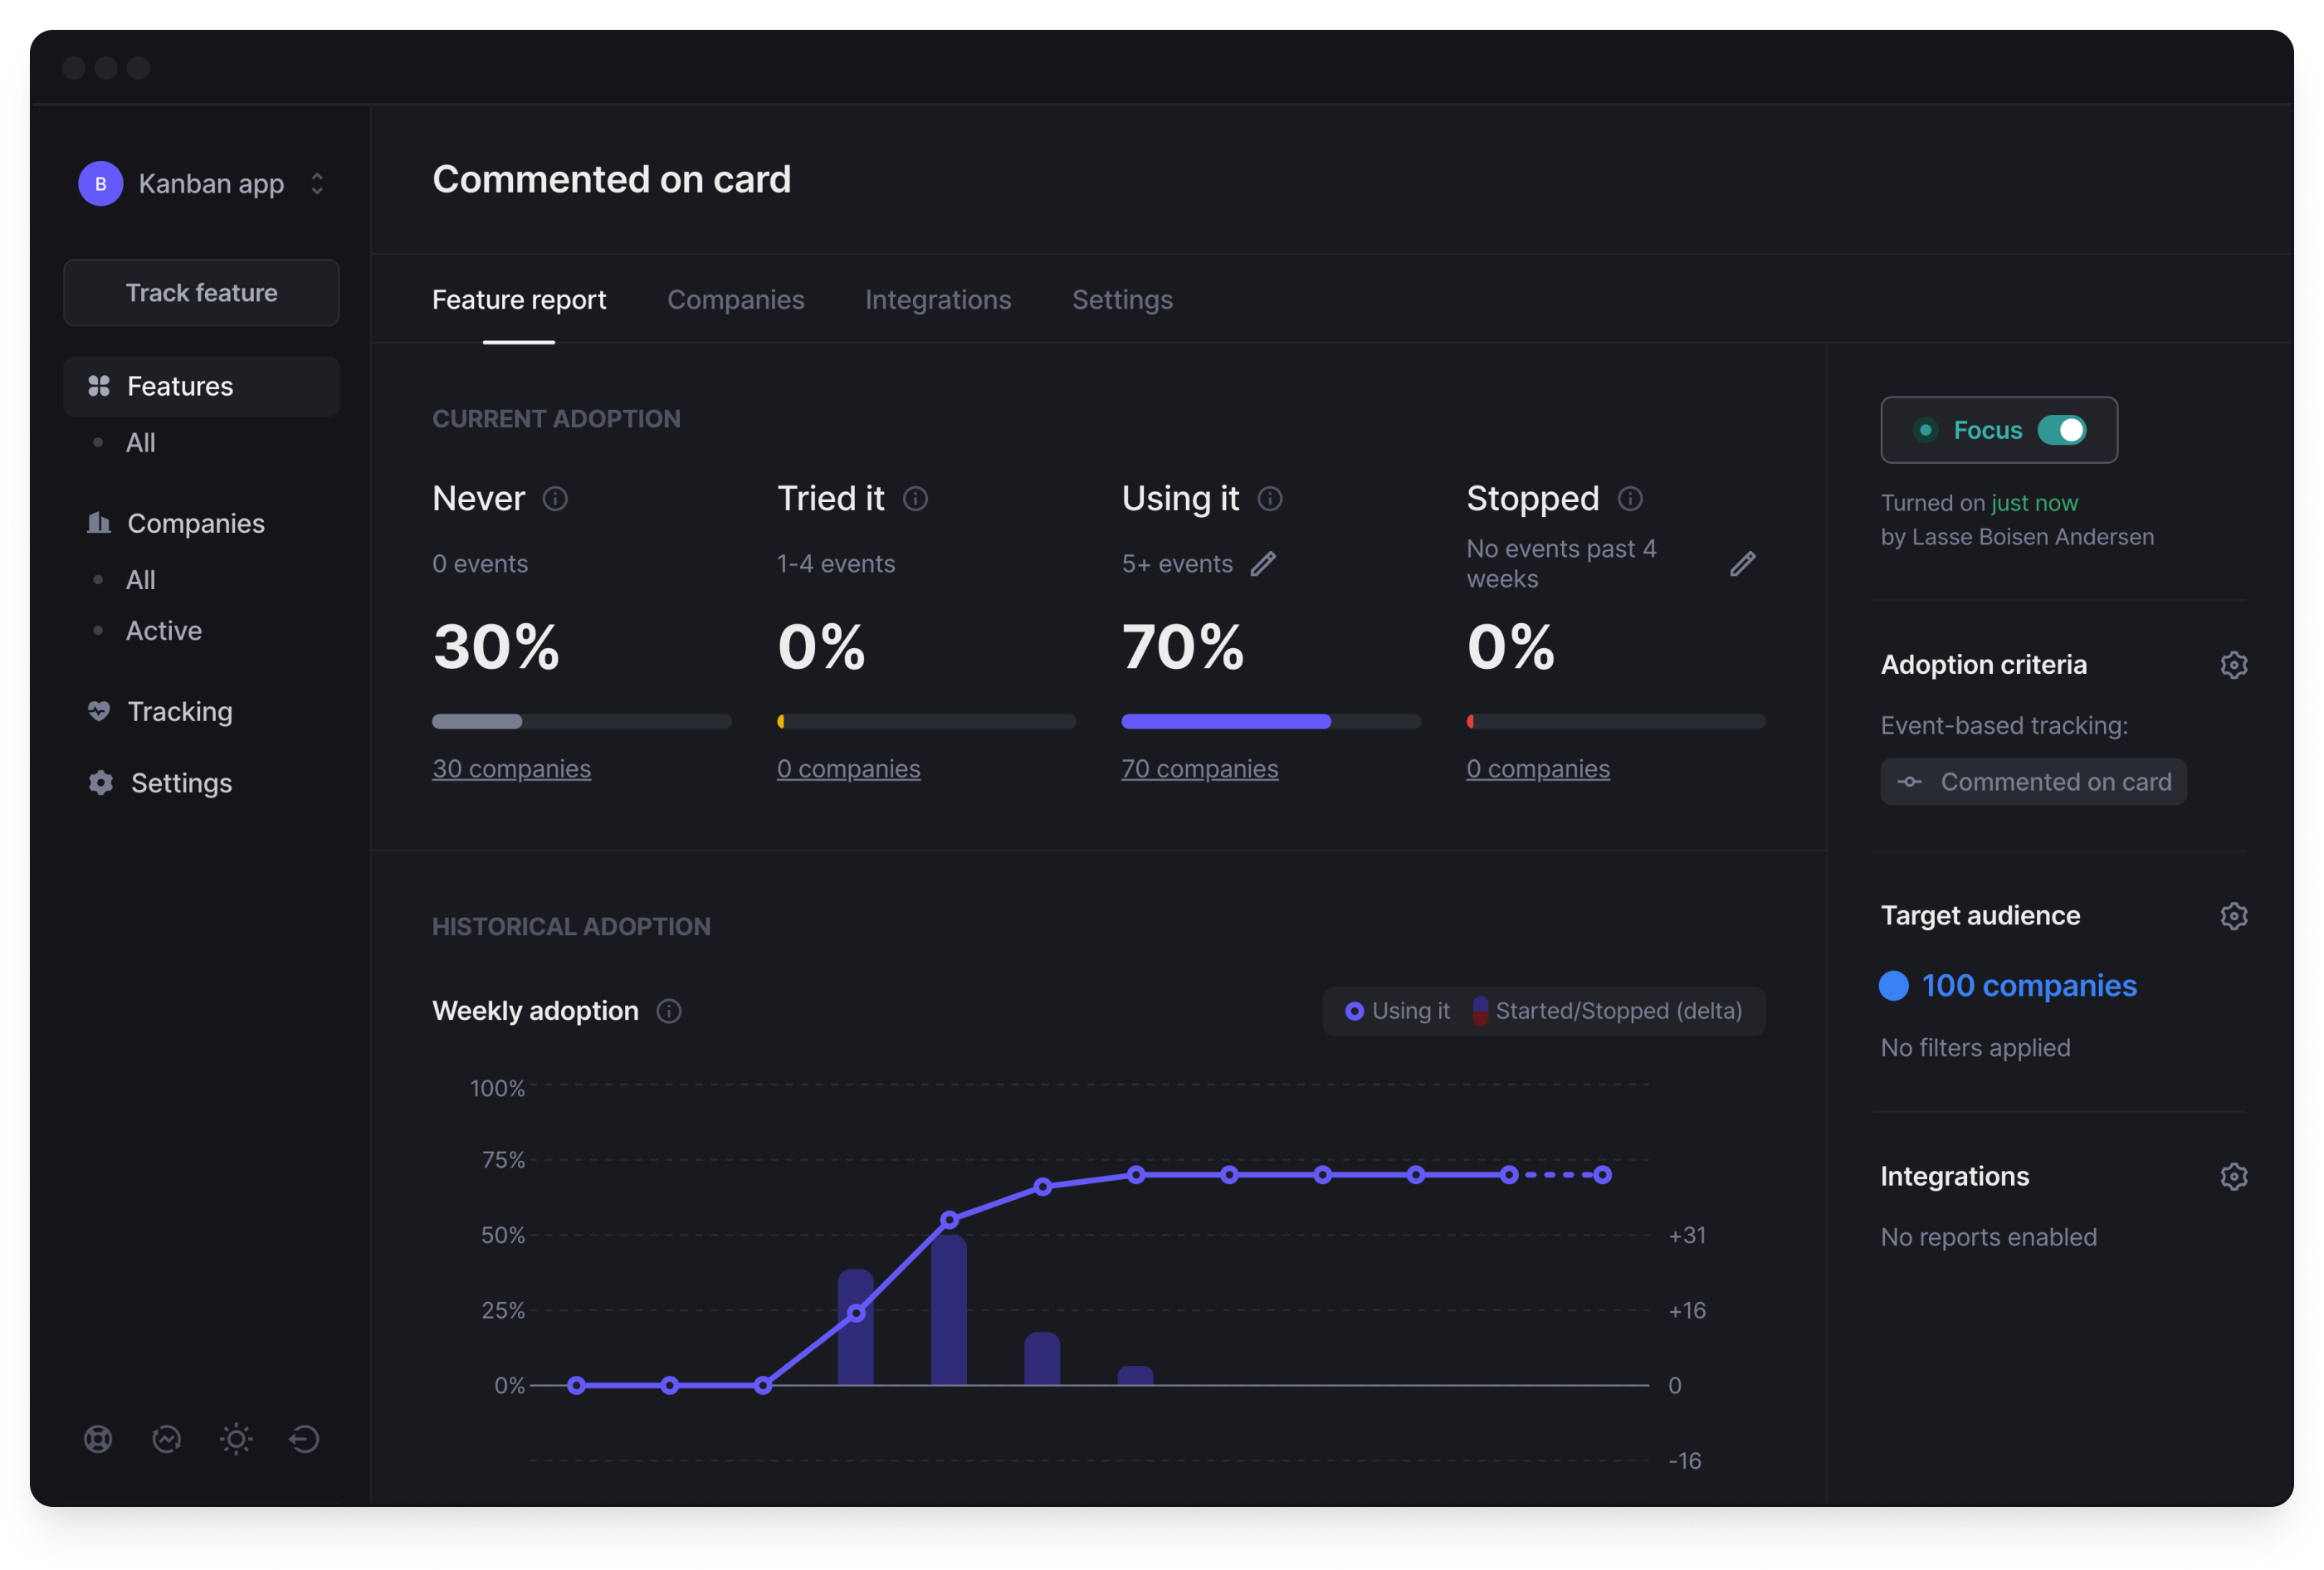Open the Integrations tab
This screenshot has height=1570, width=2324.
(x=937, y=300)
